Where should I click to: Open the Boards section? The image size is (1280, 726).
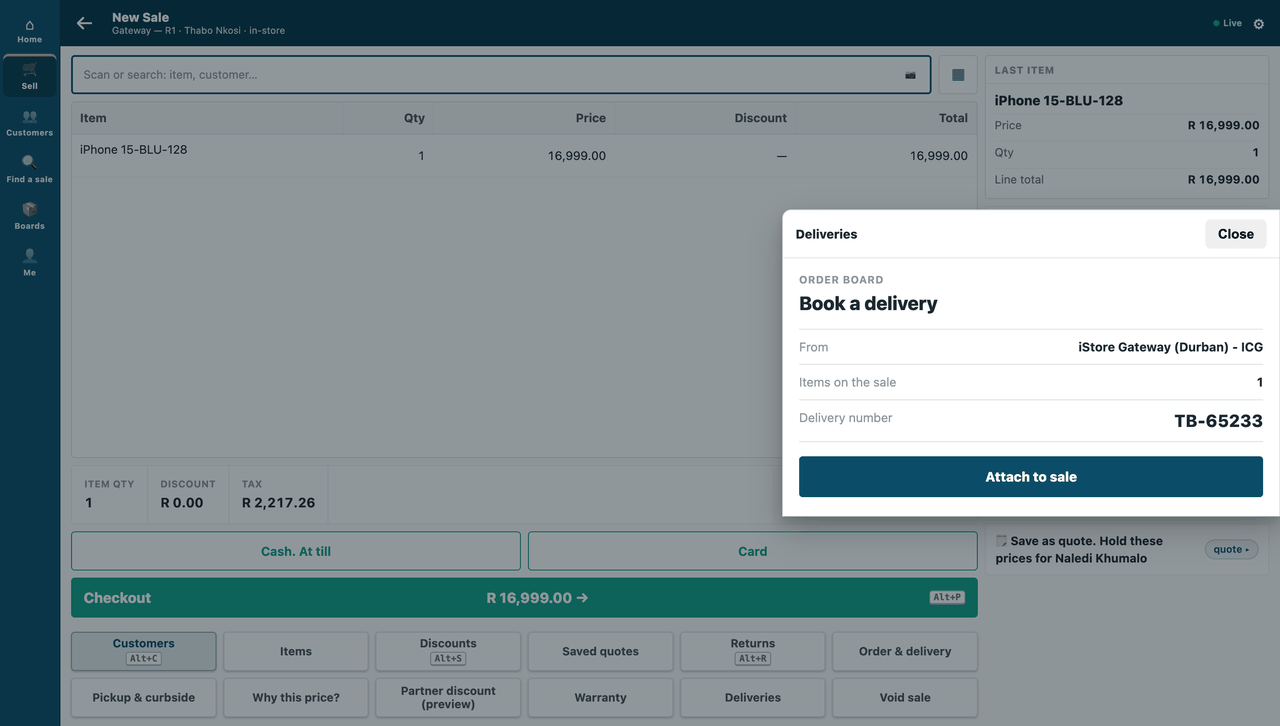point(29,217)
